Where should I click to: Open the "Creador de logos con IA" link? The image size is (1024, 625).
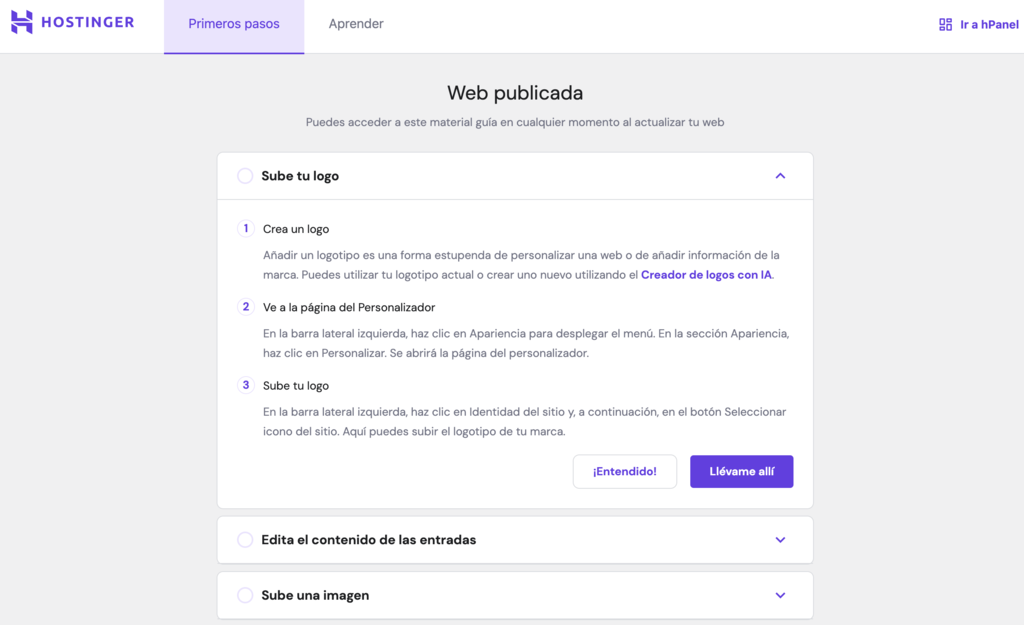click(x=706, y=275)
